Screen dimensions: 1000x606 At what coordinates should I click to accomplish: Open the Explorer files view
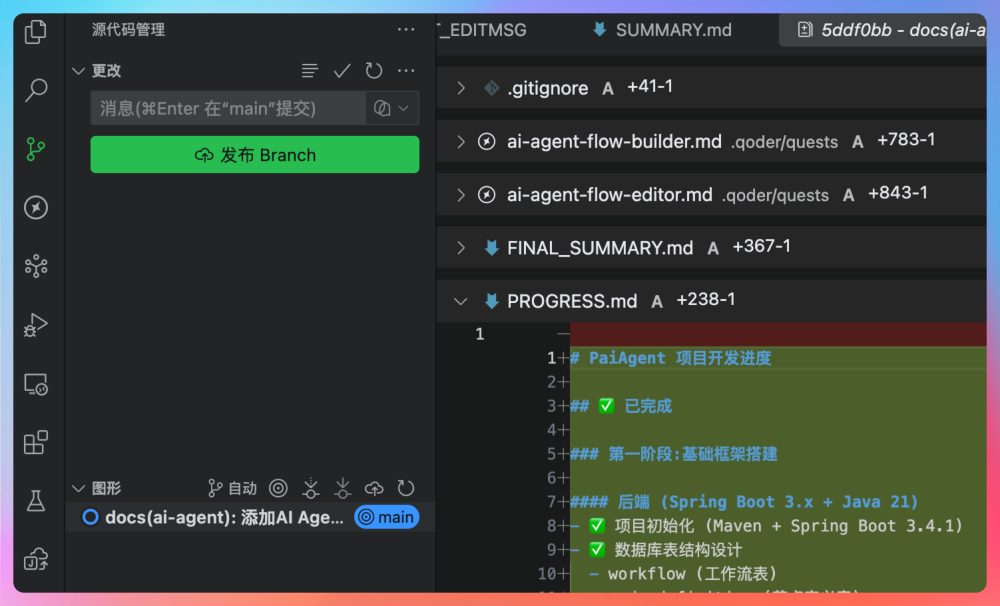36,32
